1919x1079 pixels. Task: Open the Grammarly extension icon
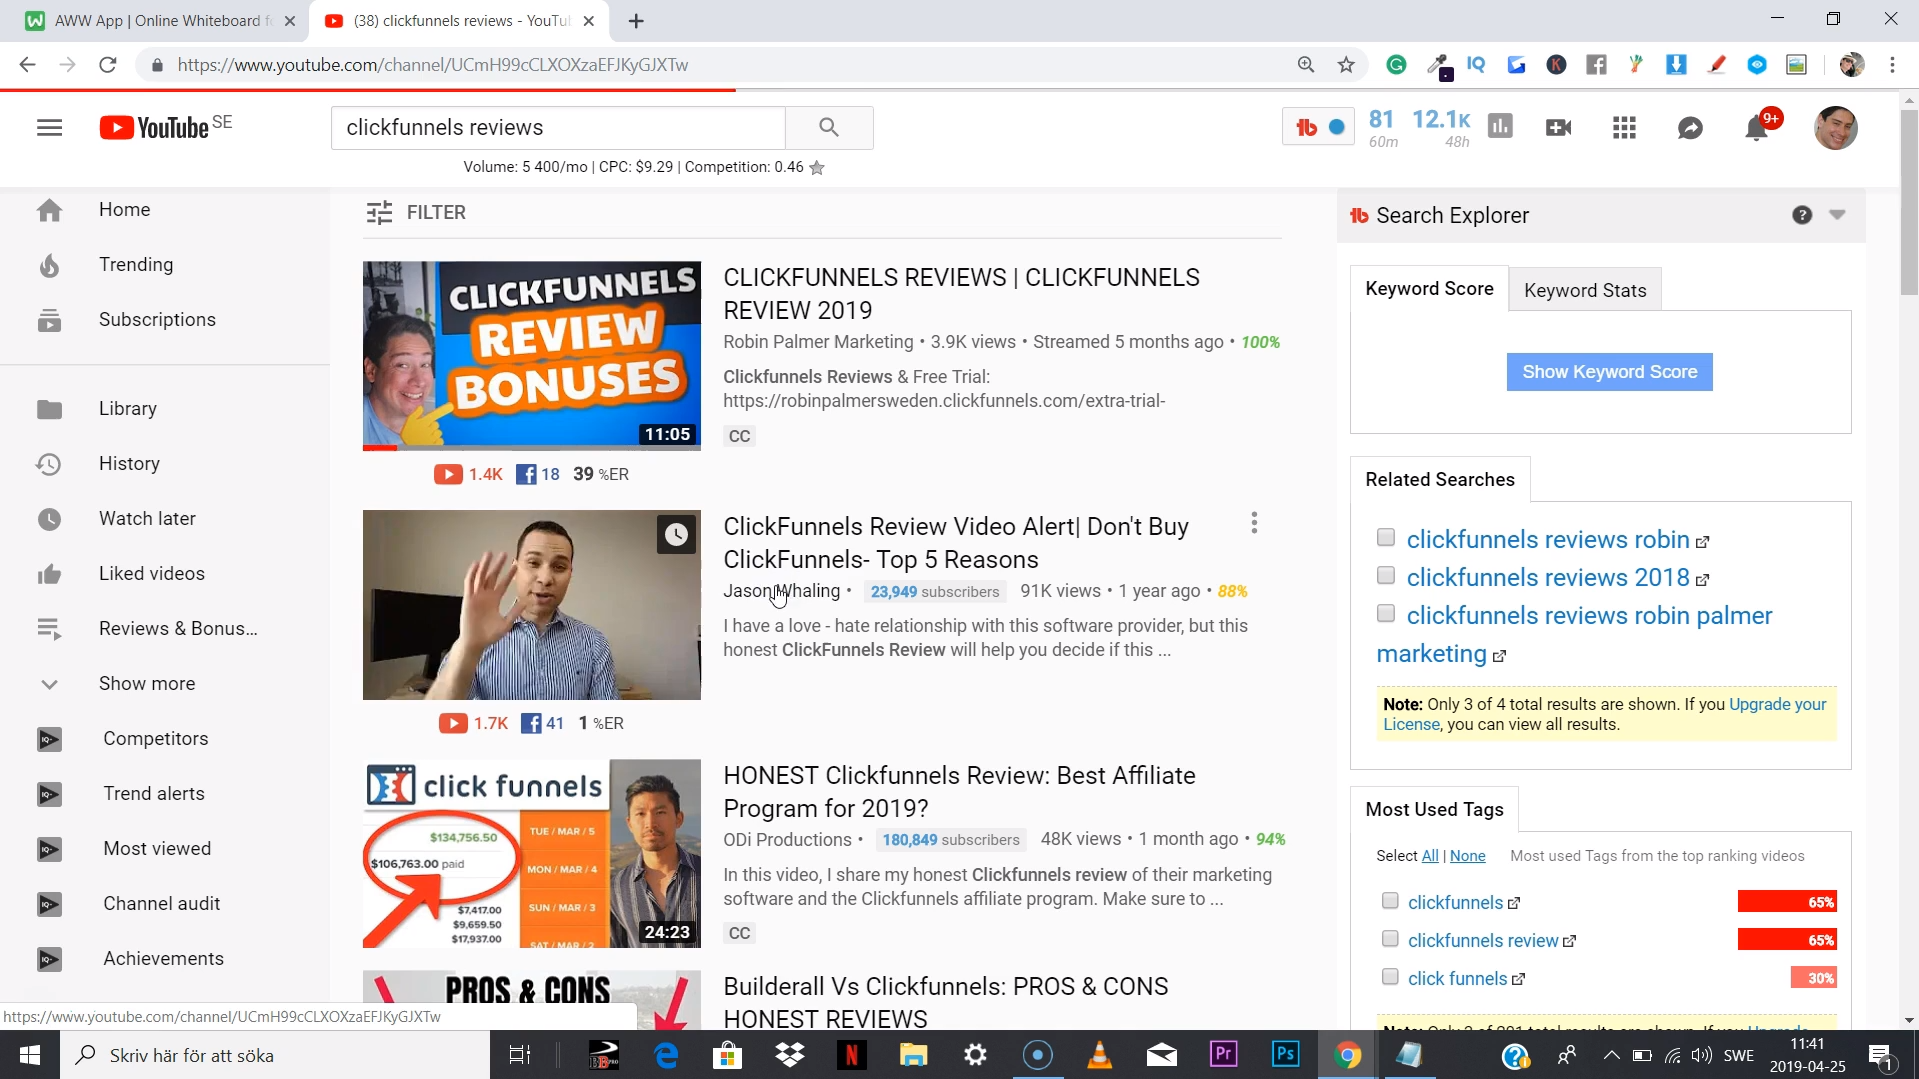coord(1396,65)
